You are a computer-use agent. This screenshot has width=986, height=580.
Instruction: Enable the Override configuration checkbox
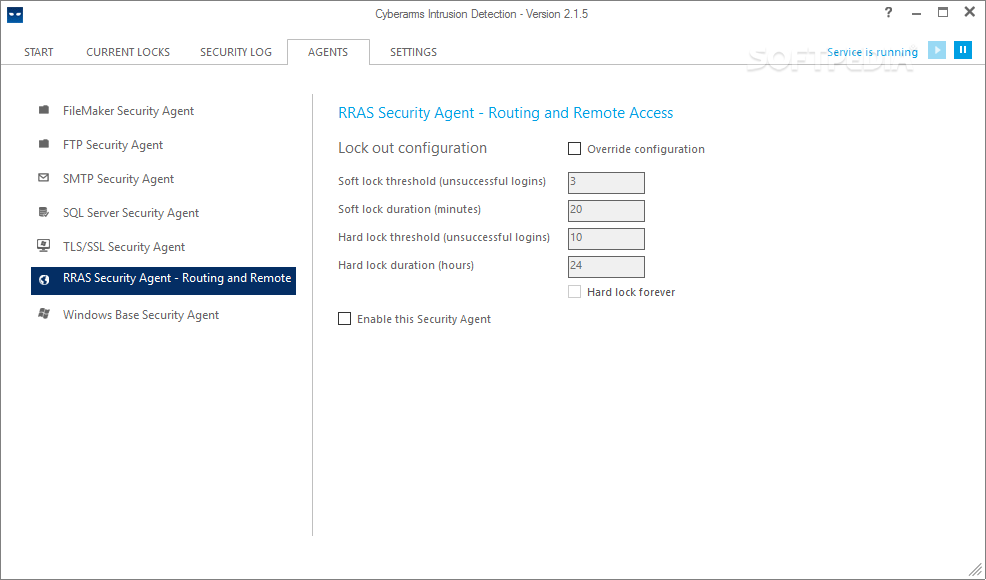pos(574,148)
